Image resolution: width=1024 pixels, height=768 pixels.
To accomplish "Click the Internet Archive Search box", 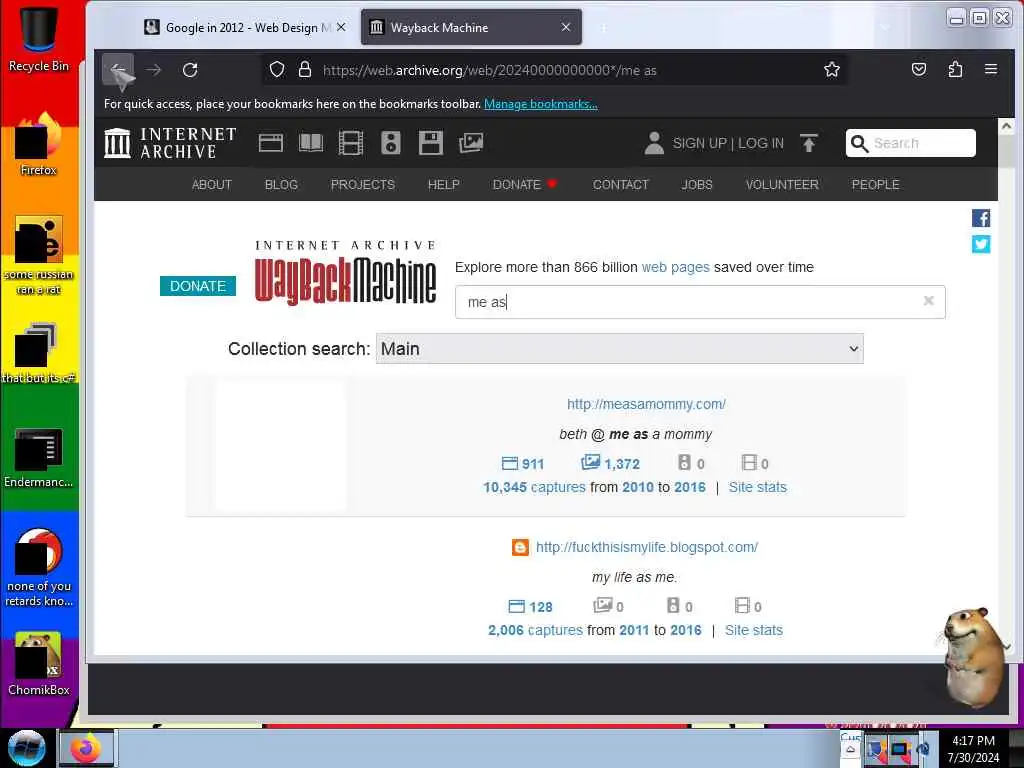I will [911, 143].
